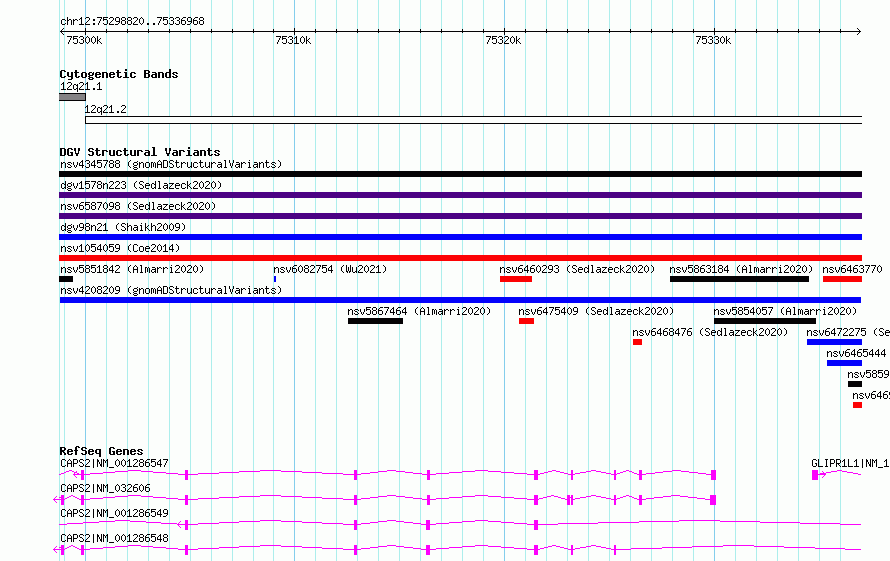Click the tiny blue nsv6082754 marker

click(x=275, y=279)
